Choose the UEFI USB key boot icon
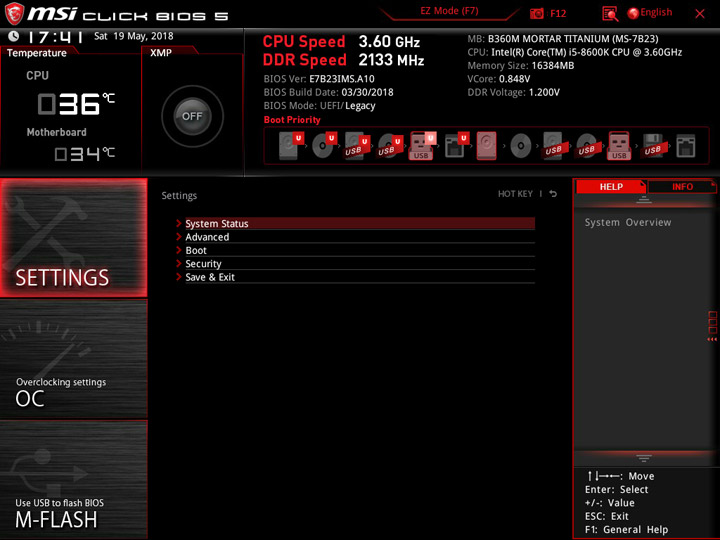 (x=422, y=146)
